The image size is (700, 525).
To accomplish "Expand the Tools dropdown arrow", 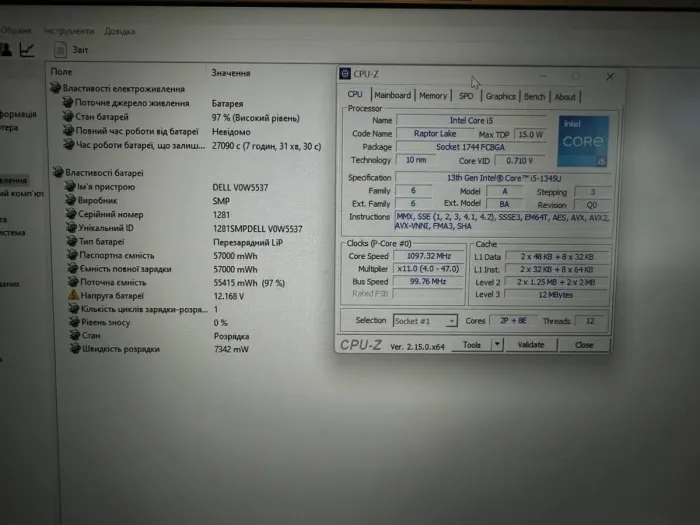I will tap(495, 345).
